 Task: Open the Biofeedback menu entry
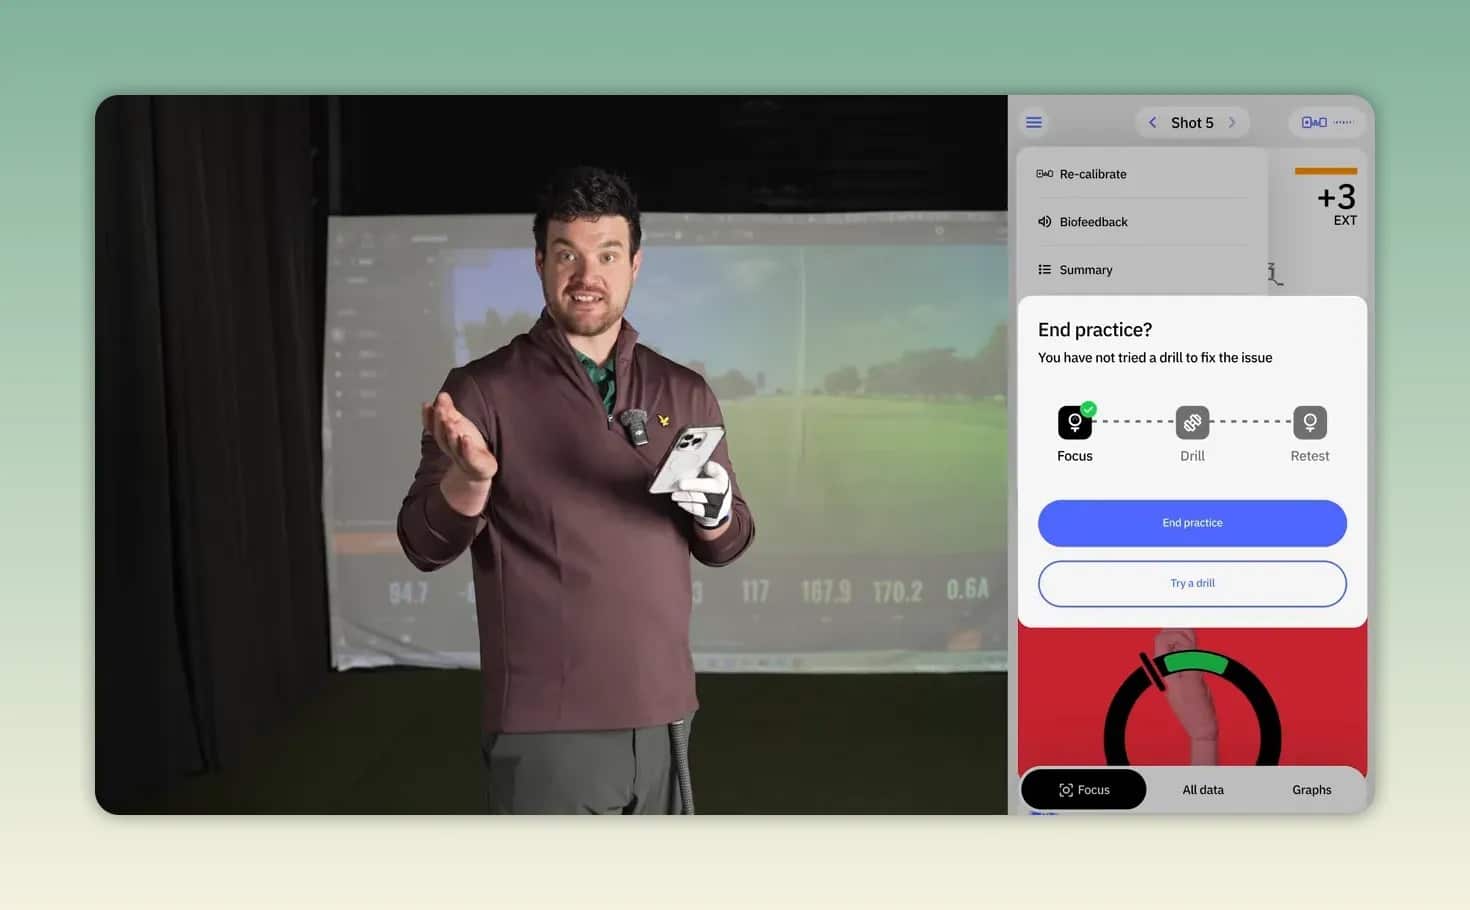tap(1143, 222)
